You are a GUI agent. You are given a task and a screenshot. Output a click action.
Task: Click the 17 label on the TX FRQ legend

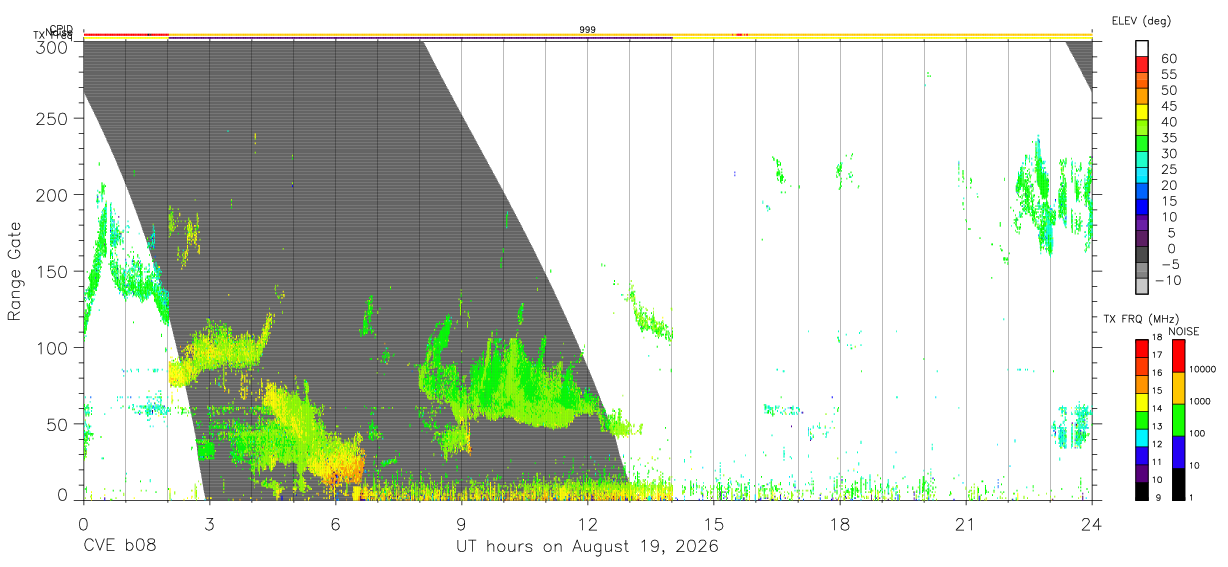[1157, 355]
